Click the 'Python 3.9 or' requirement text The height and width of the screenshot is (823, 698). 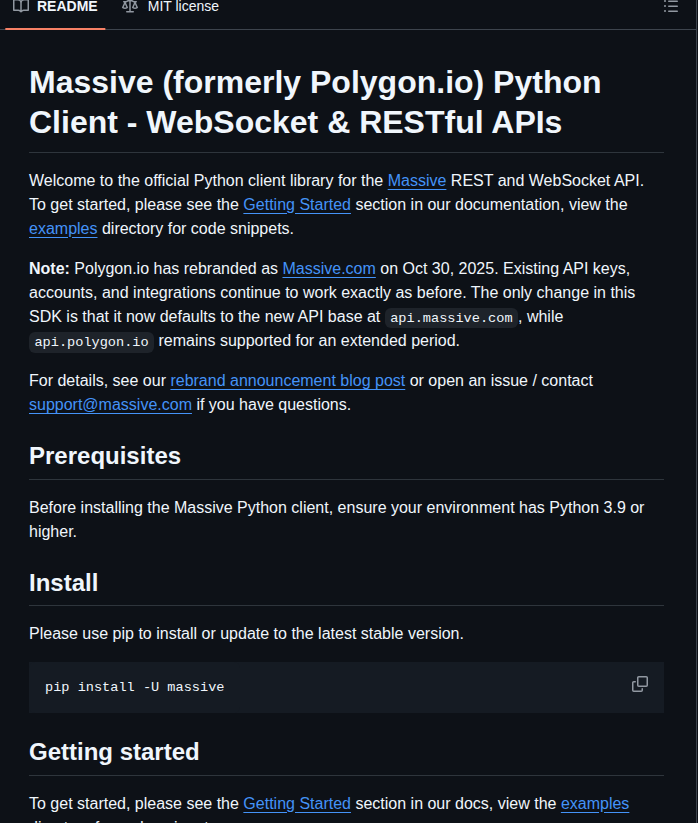pyautogui.click(x=597, y=508)
